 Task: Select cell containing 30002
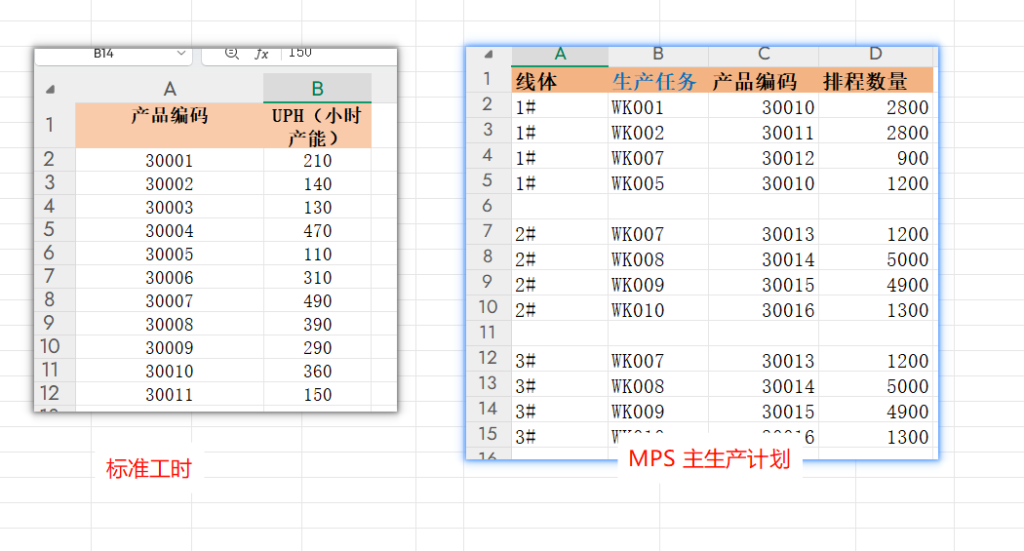(x=170, y=183)
